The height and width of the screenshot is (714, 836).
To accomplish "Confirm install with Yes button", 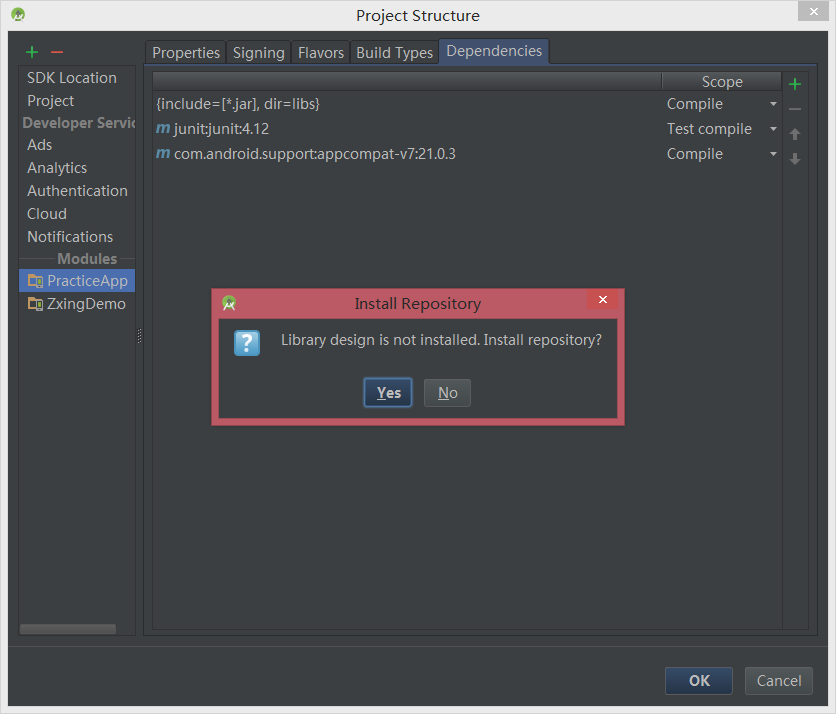I will click(x=388, y=392).
